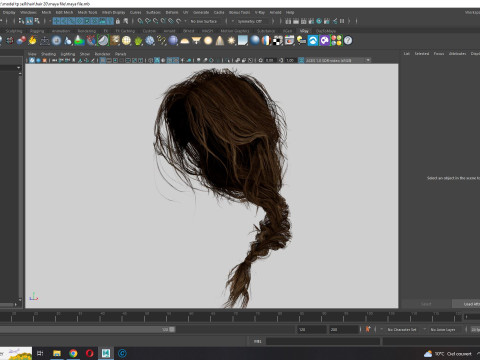Click the V-Ray dome light shelf icon

coord(184,41)
